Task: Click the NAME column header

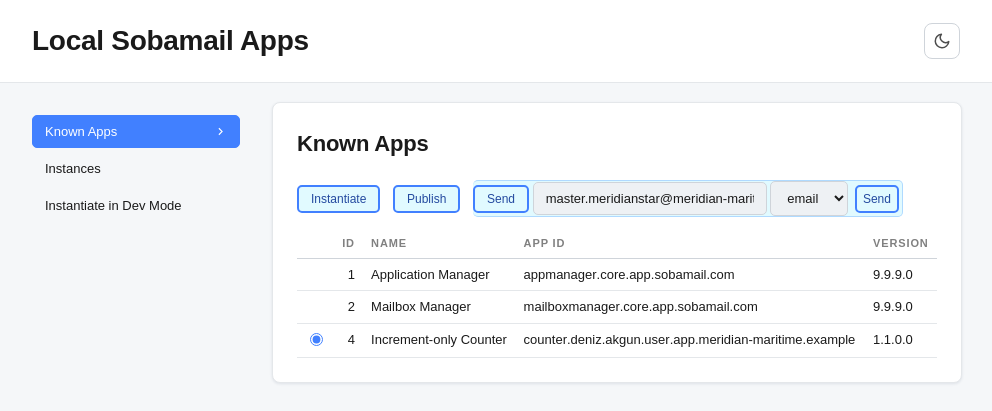Action: [388, 243]
